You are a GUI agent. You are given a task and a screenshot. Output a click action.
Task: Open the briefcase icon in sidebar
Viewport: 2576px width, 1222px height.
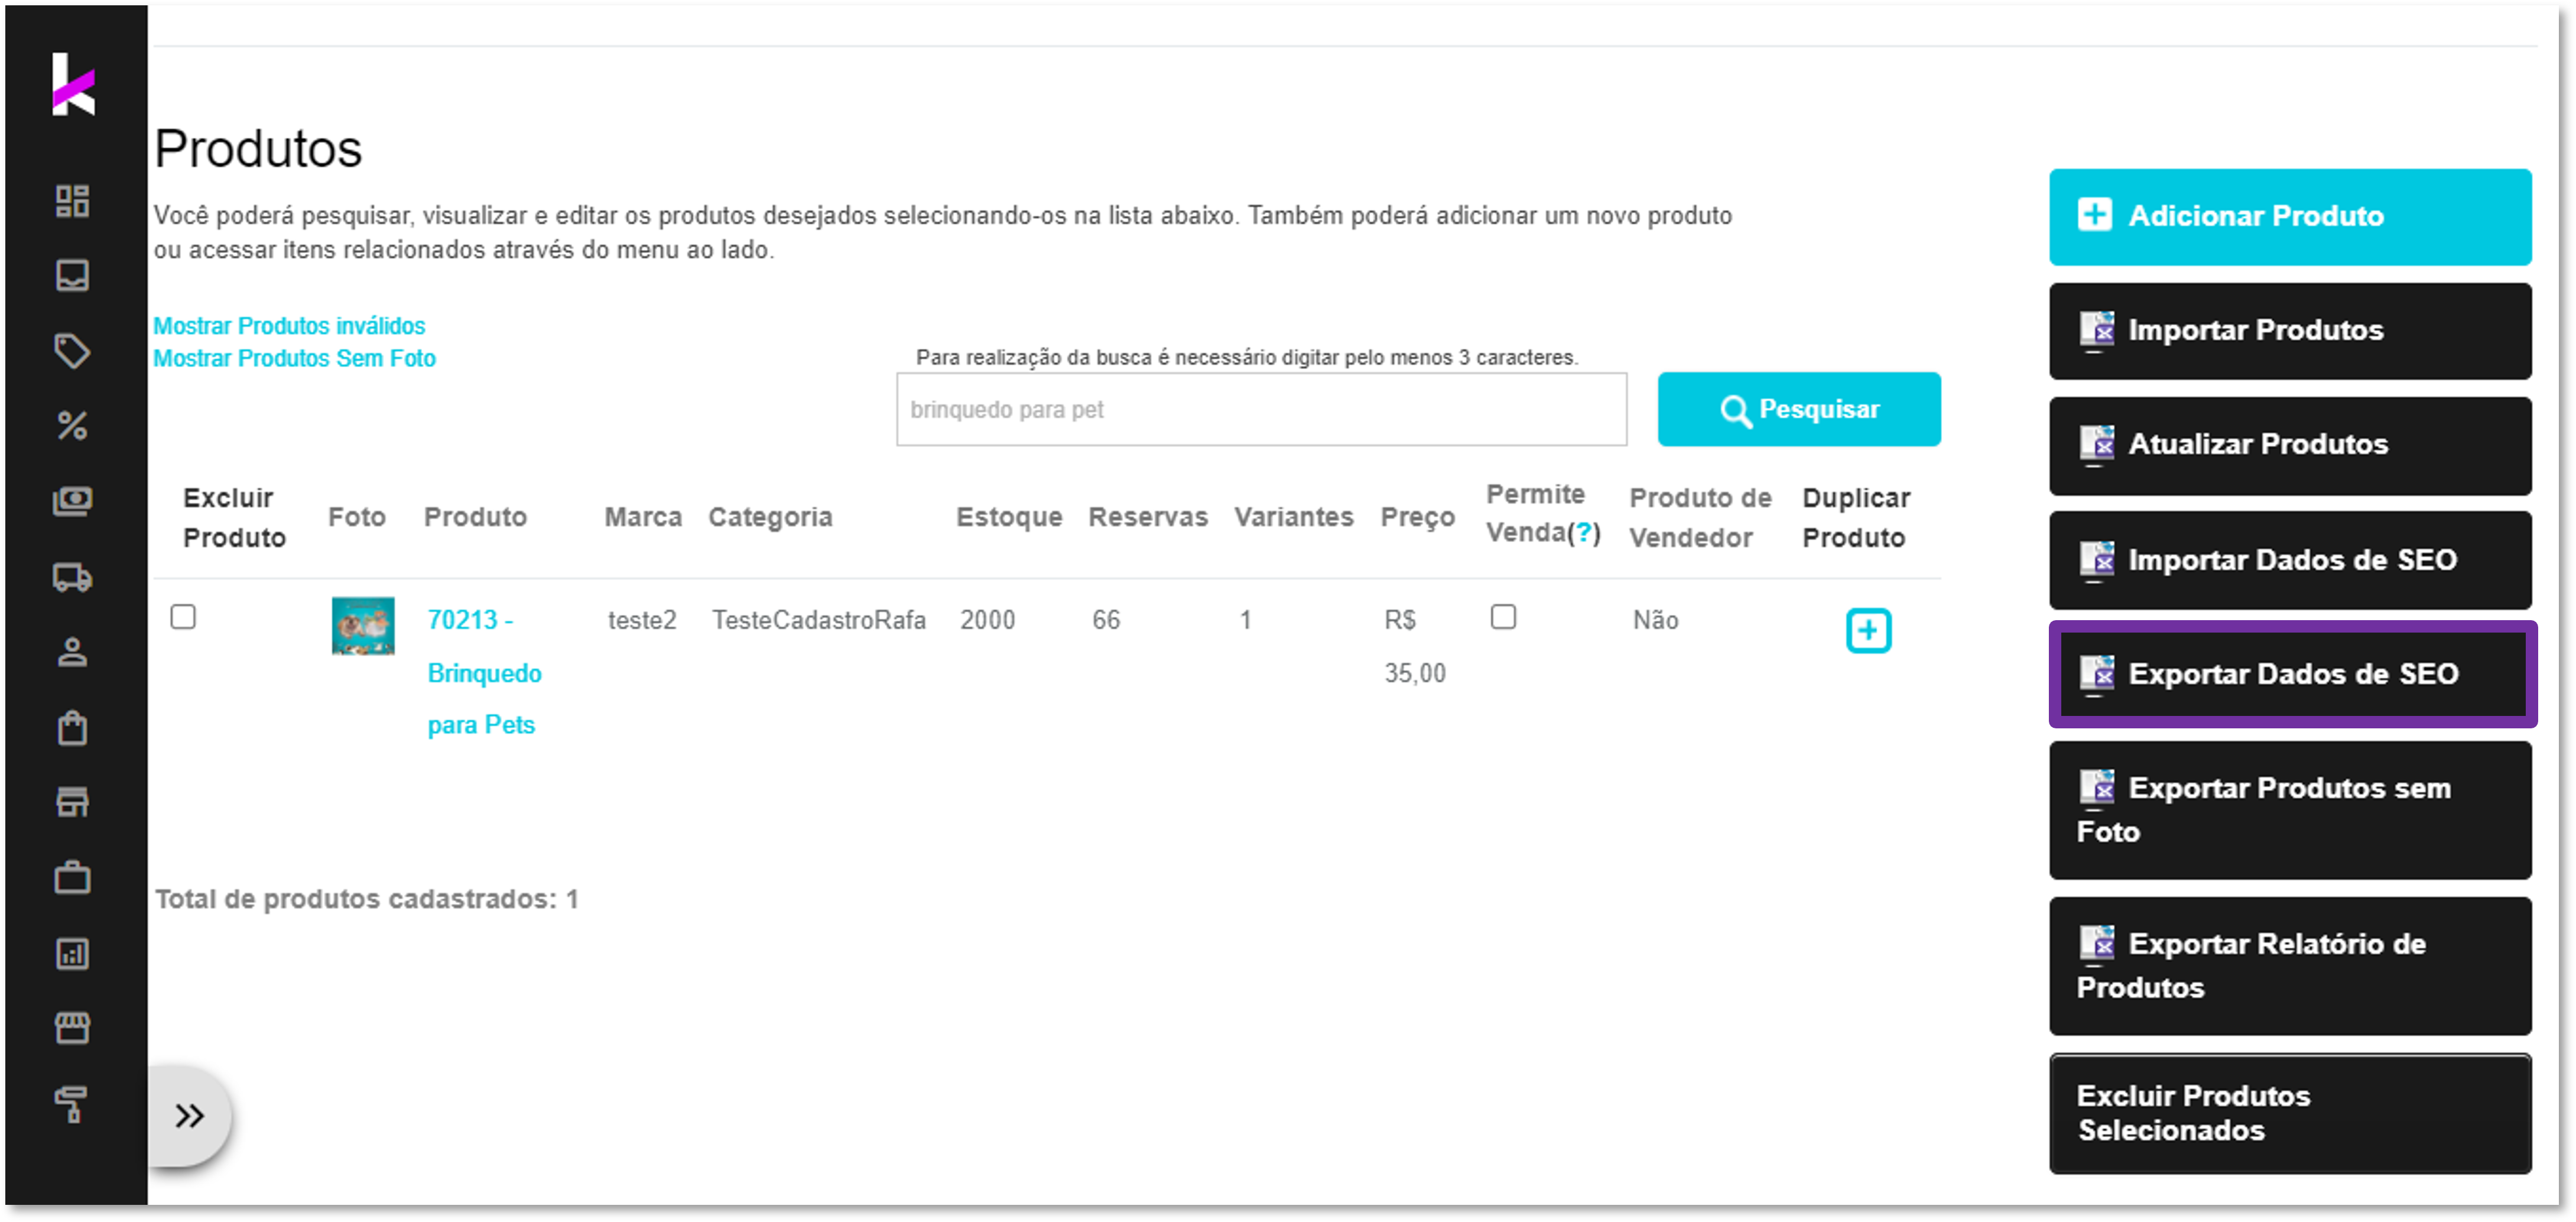click(x=72, y=877)
